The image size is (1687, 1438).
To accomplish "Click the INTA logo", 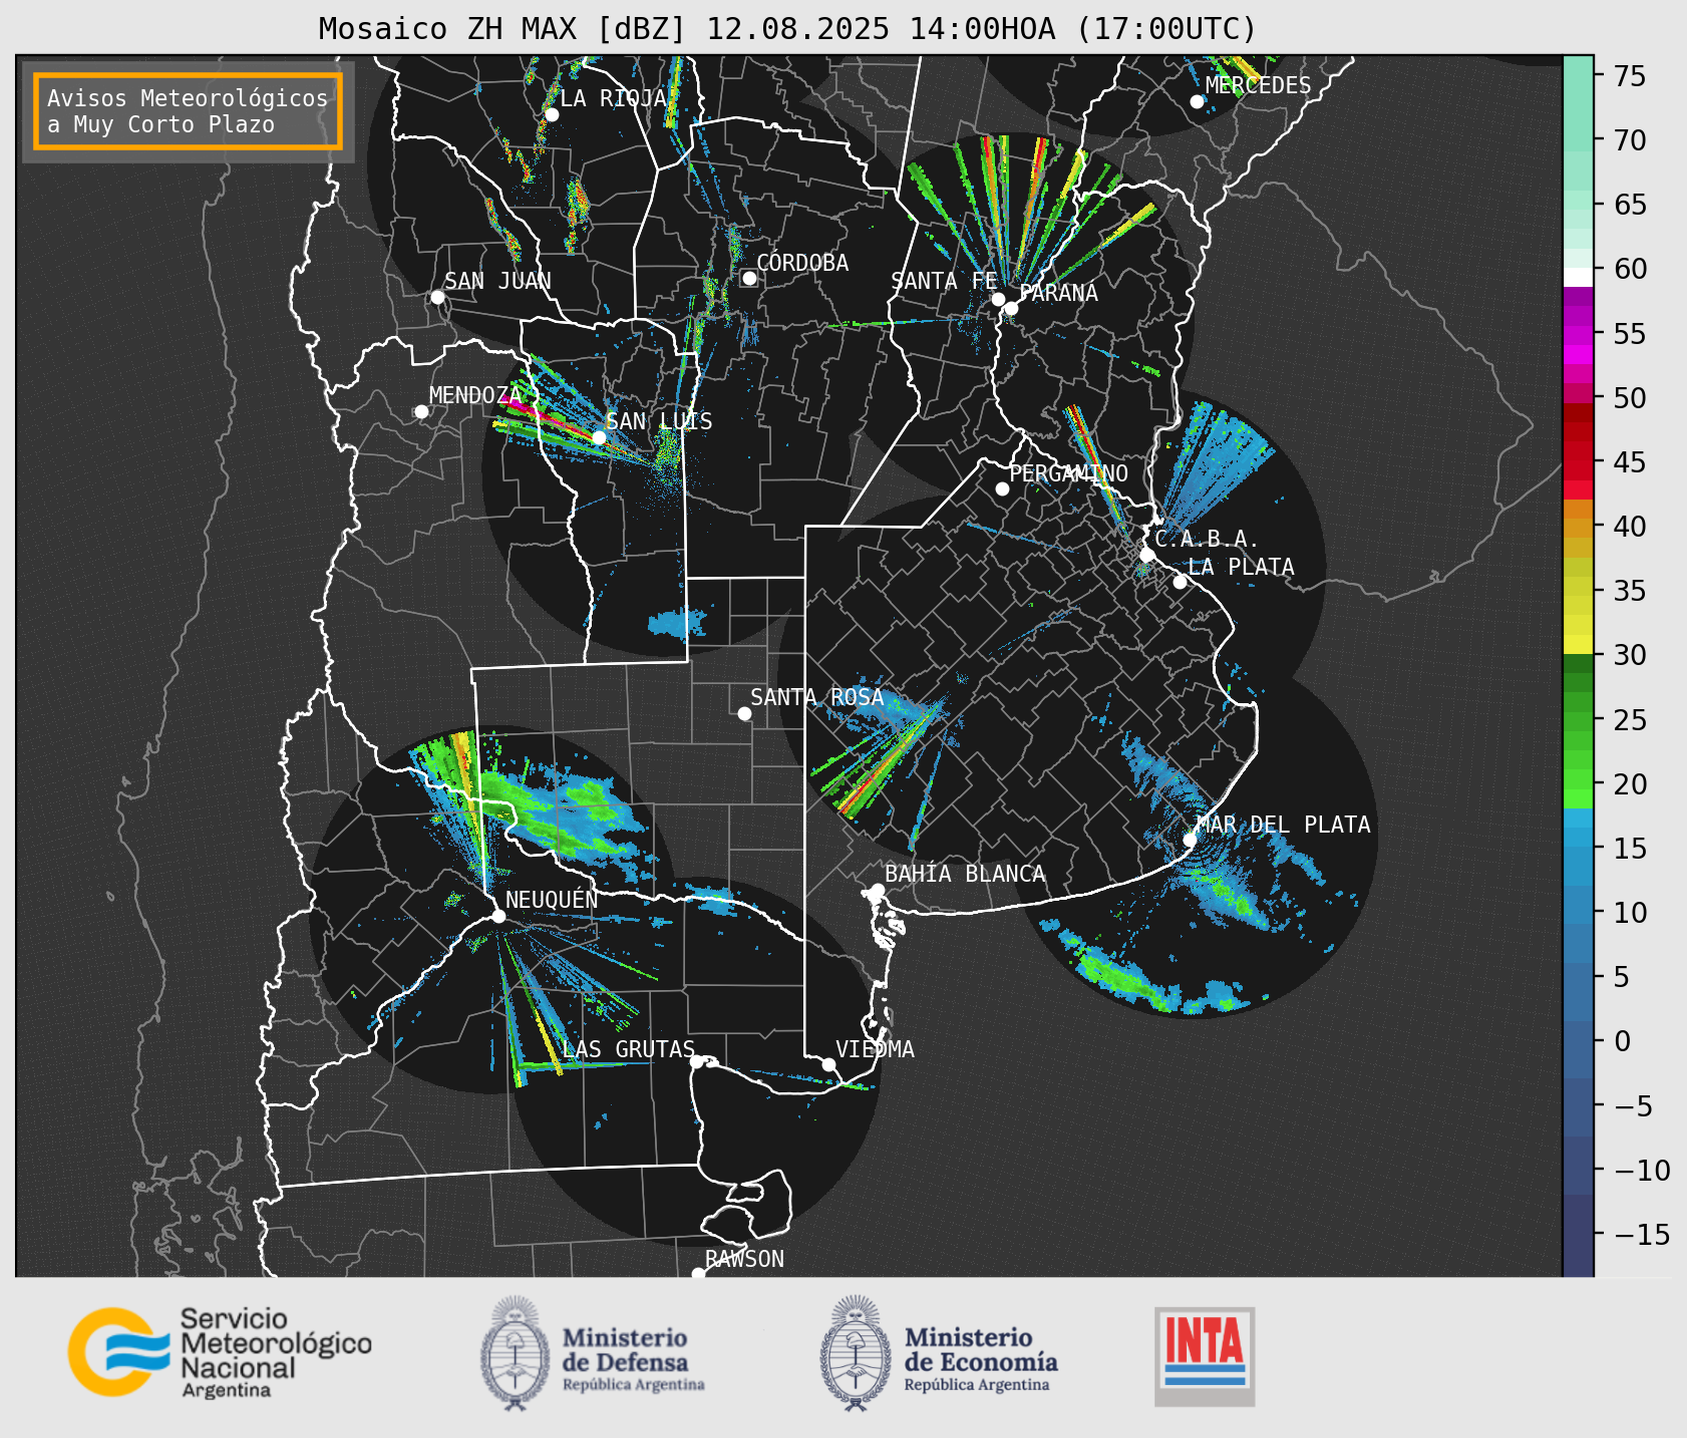I will (x=1205, y=1356).
